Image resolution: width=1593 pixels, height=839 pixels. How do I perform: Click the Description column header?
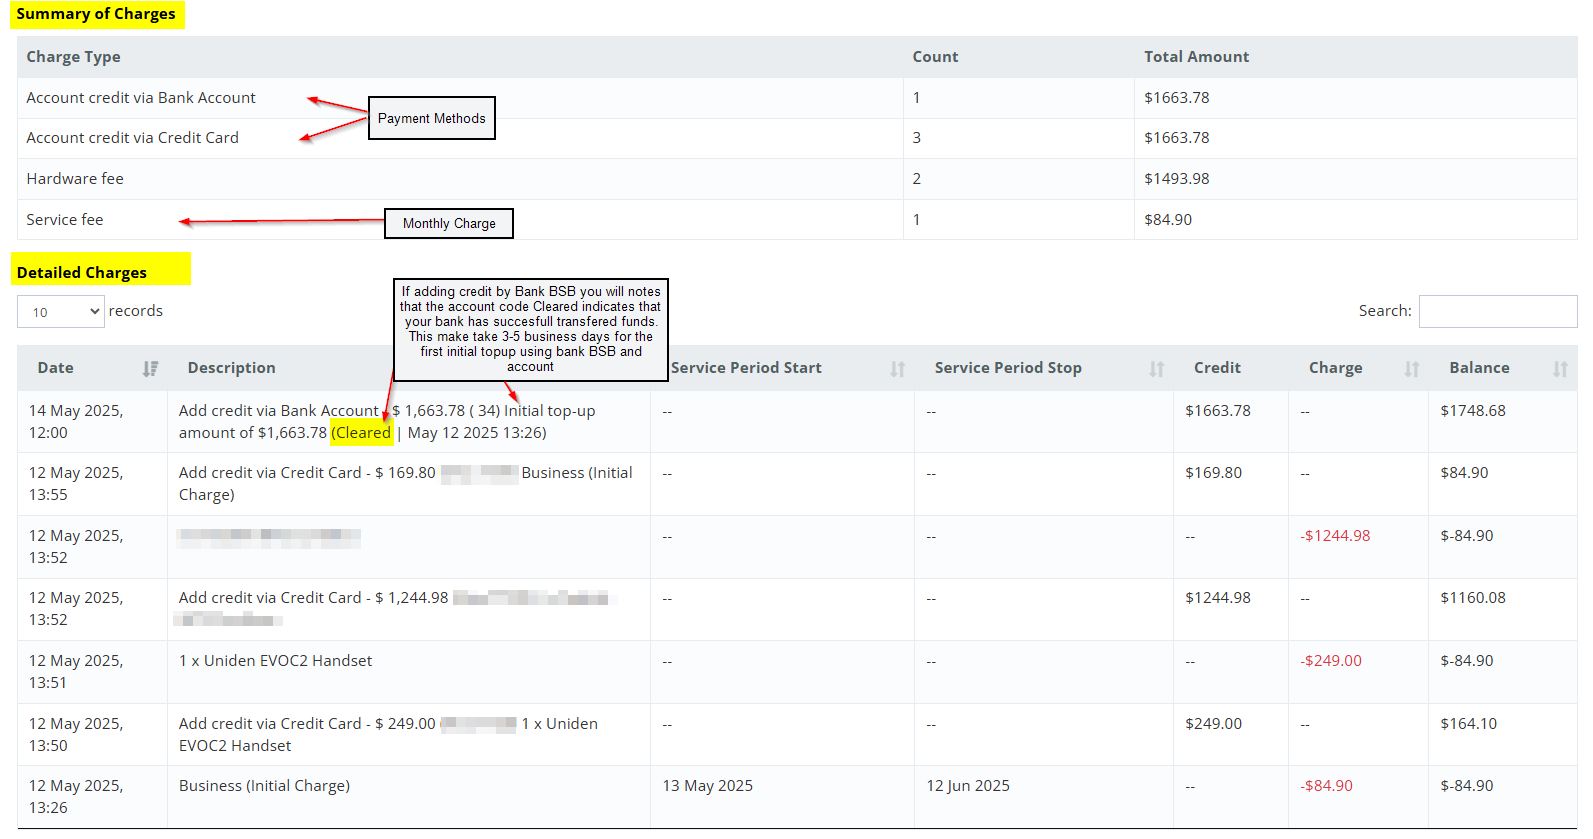pyautogui.click(x=231, y=368)
